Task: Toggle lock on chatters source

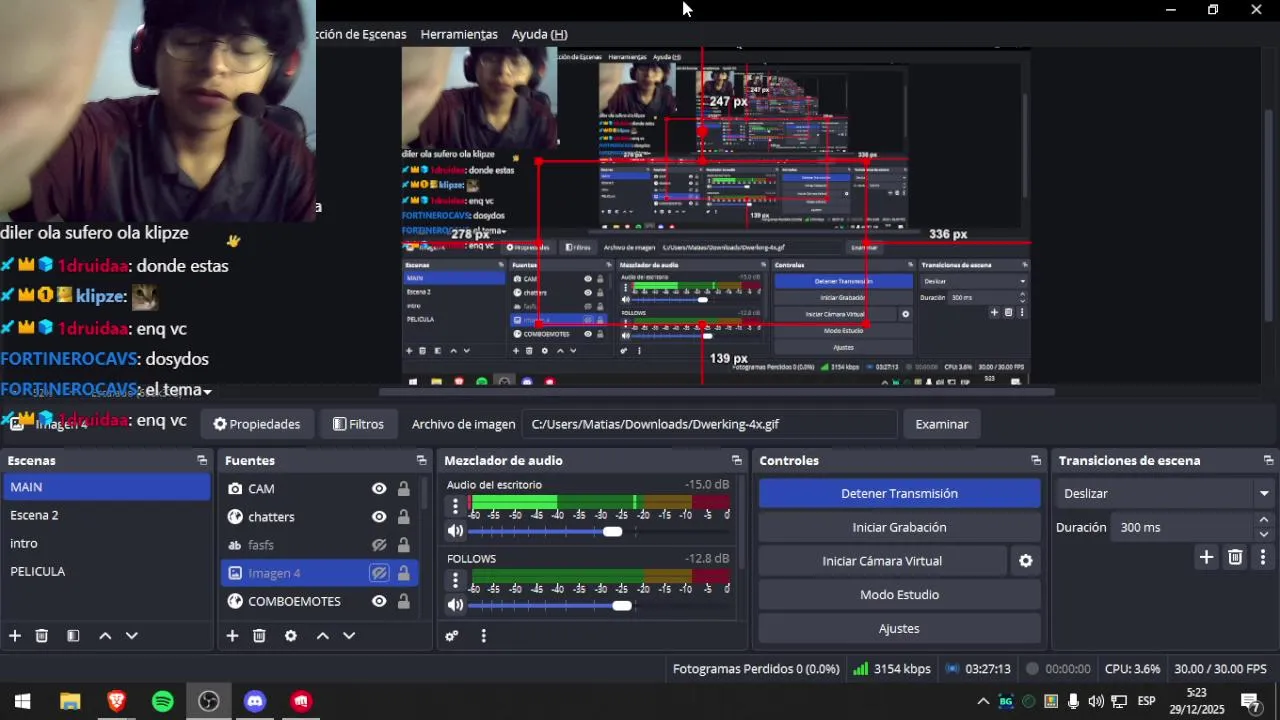Action: (x=403, y=517)
